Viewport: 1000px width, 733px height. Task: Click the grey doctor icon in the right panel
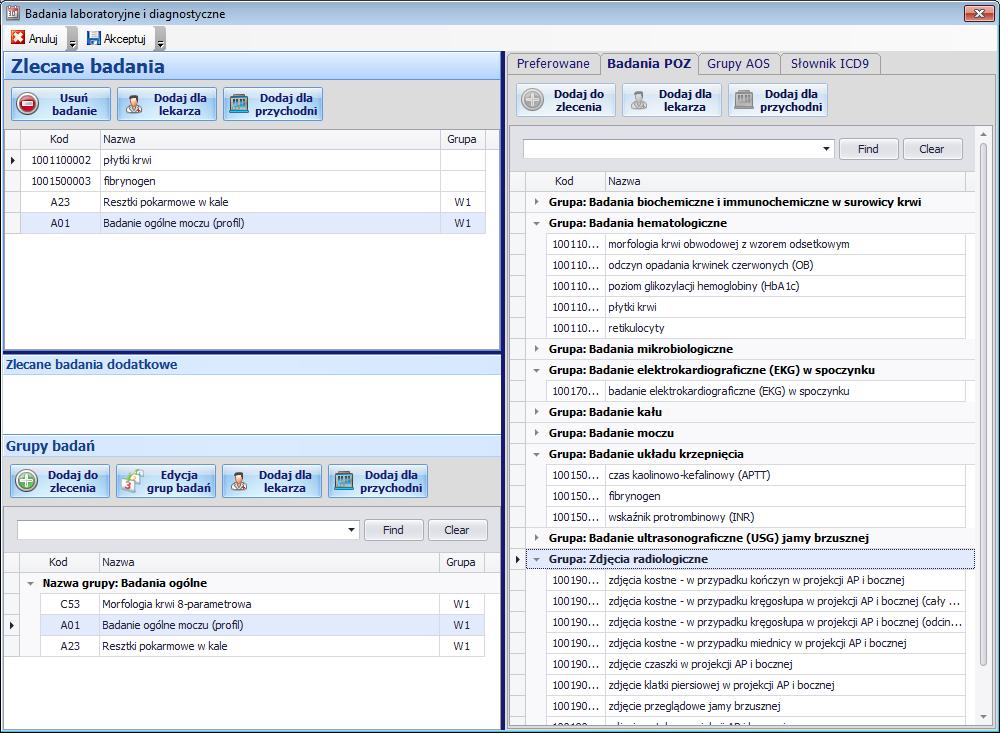[x=639, y=100]
